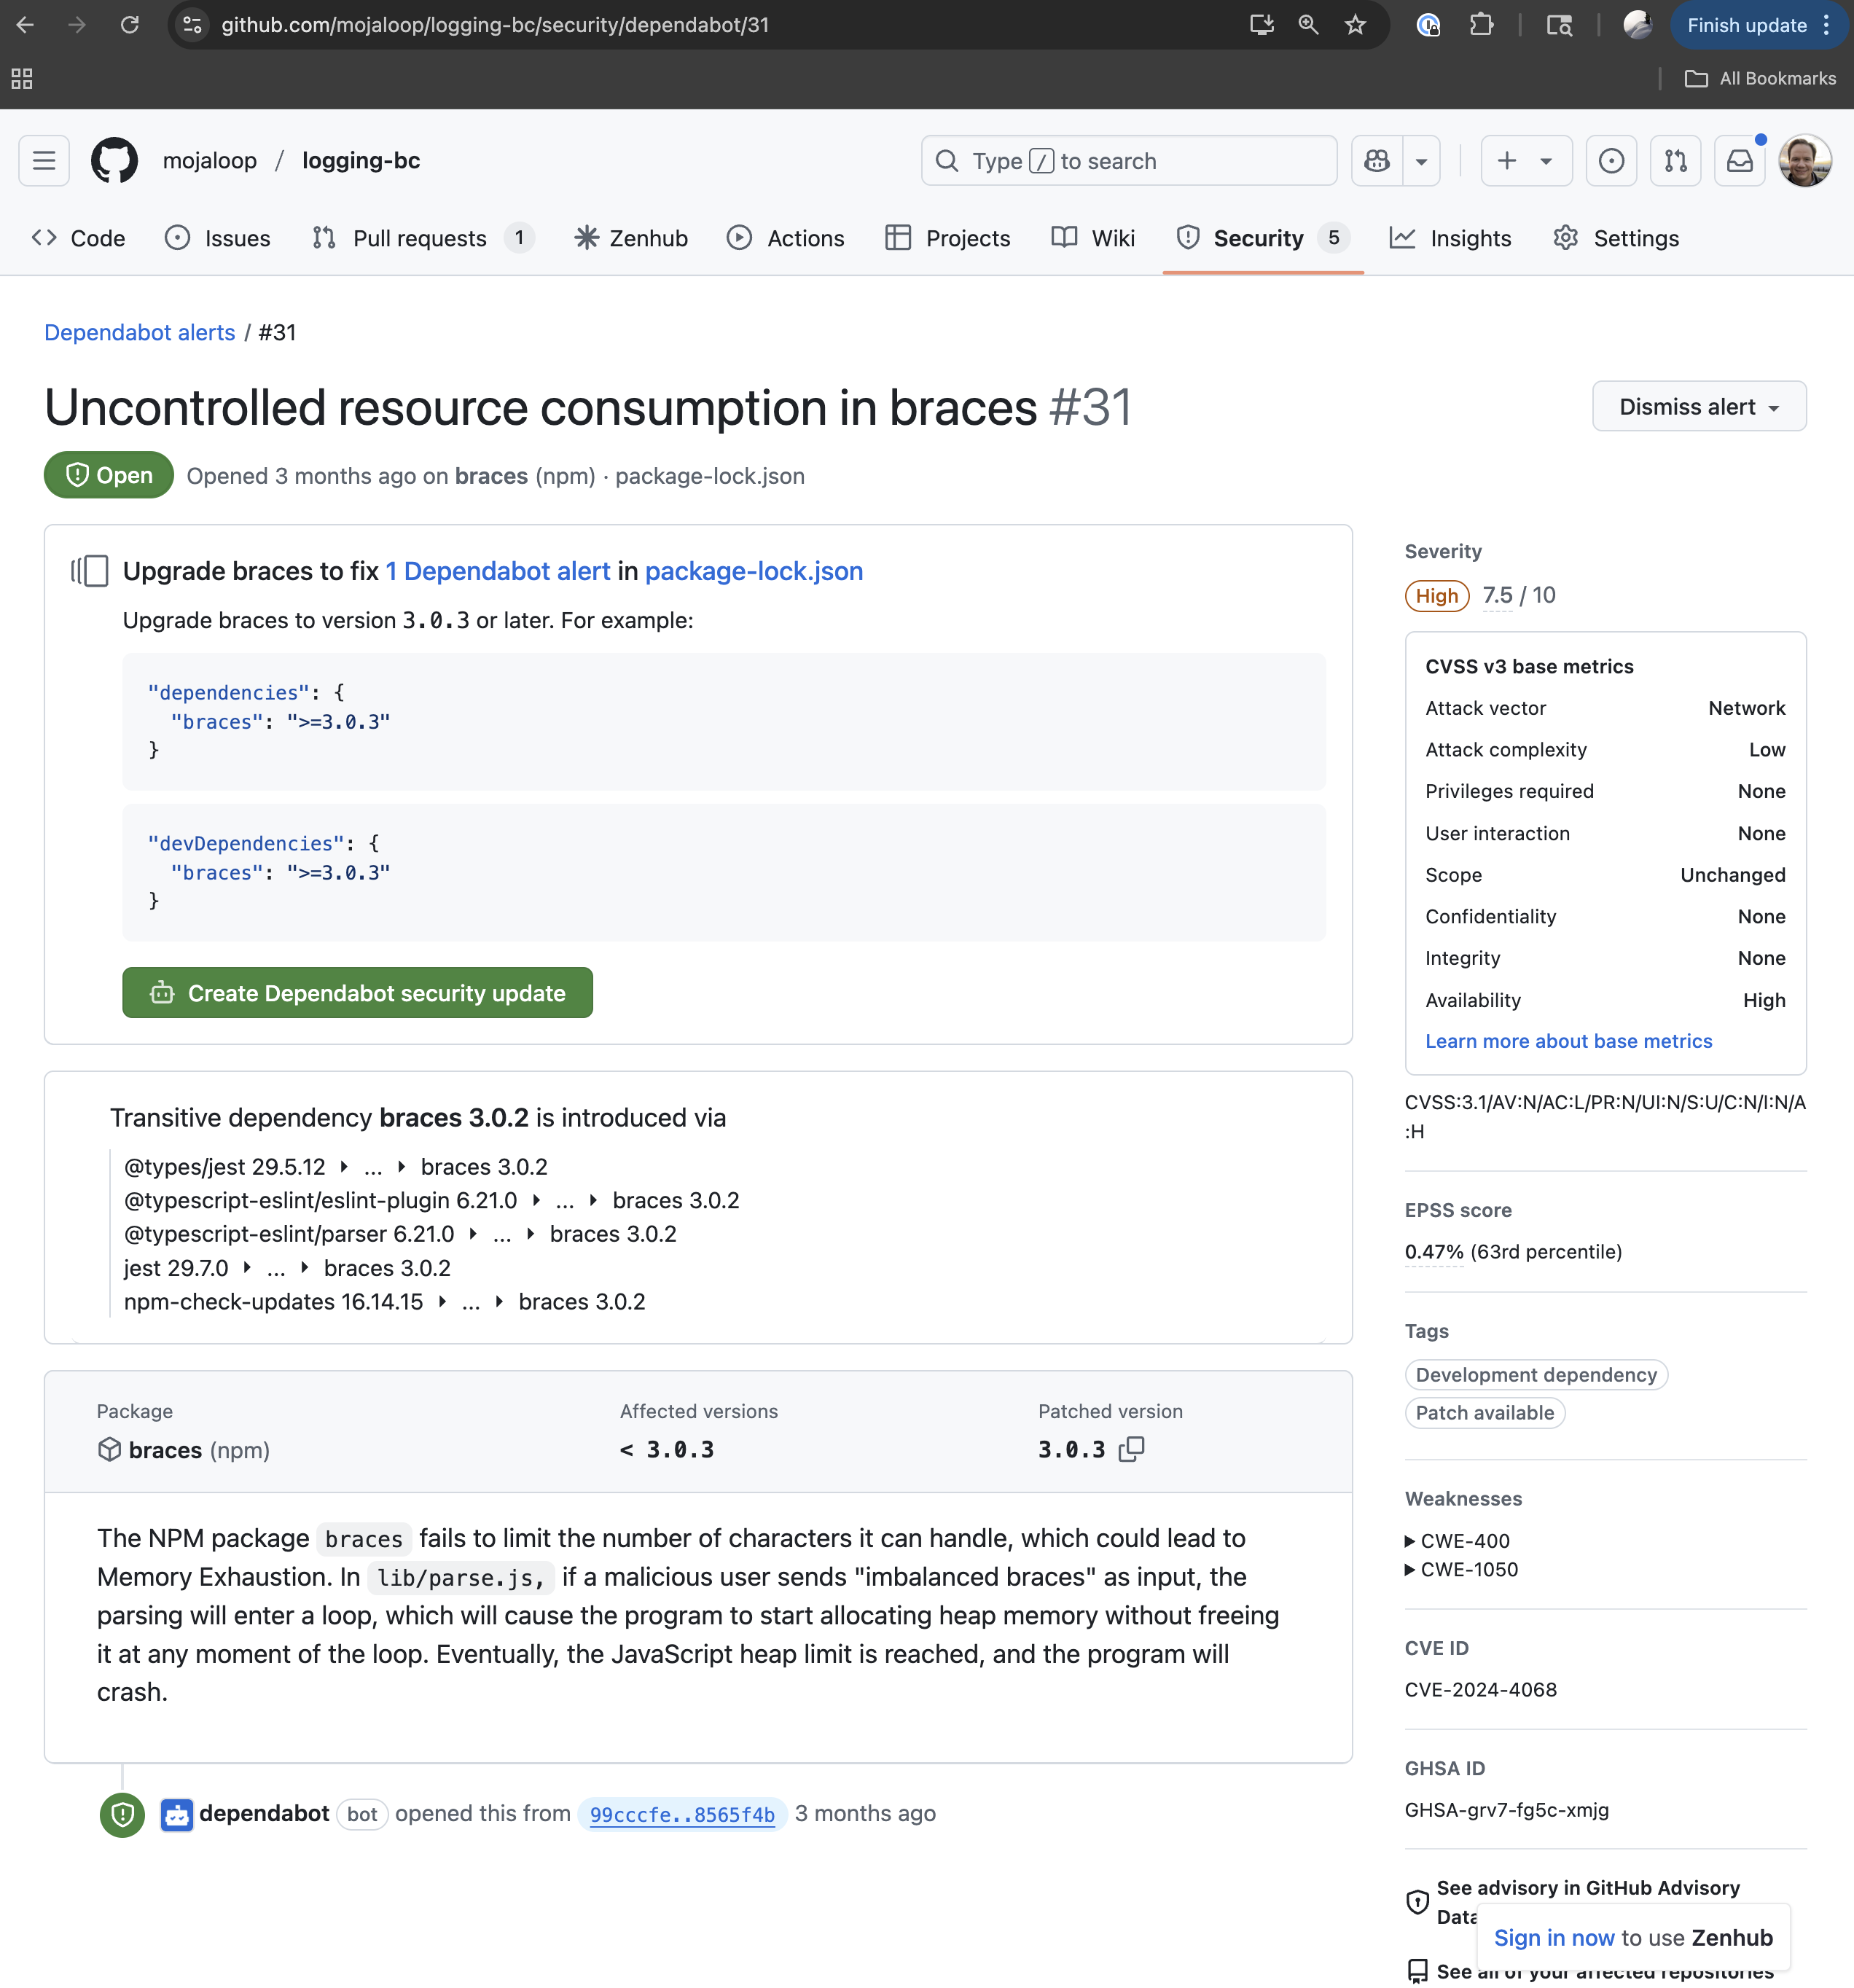This screenshot has height=1988, width=1854.
Task: Open 1 Dependabot alert link
Action: tap(498, 571)
